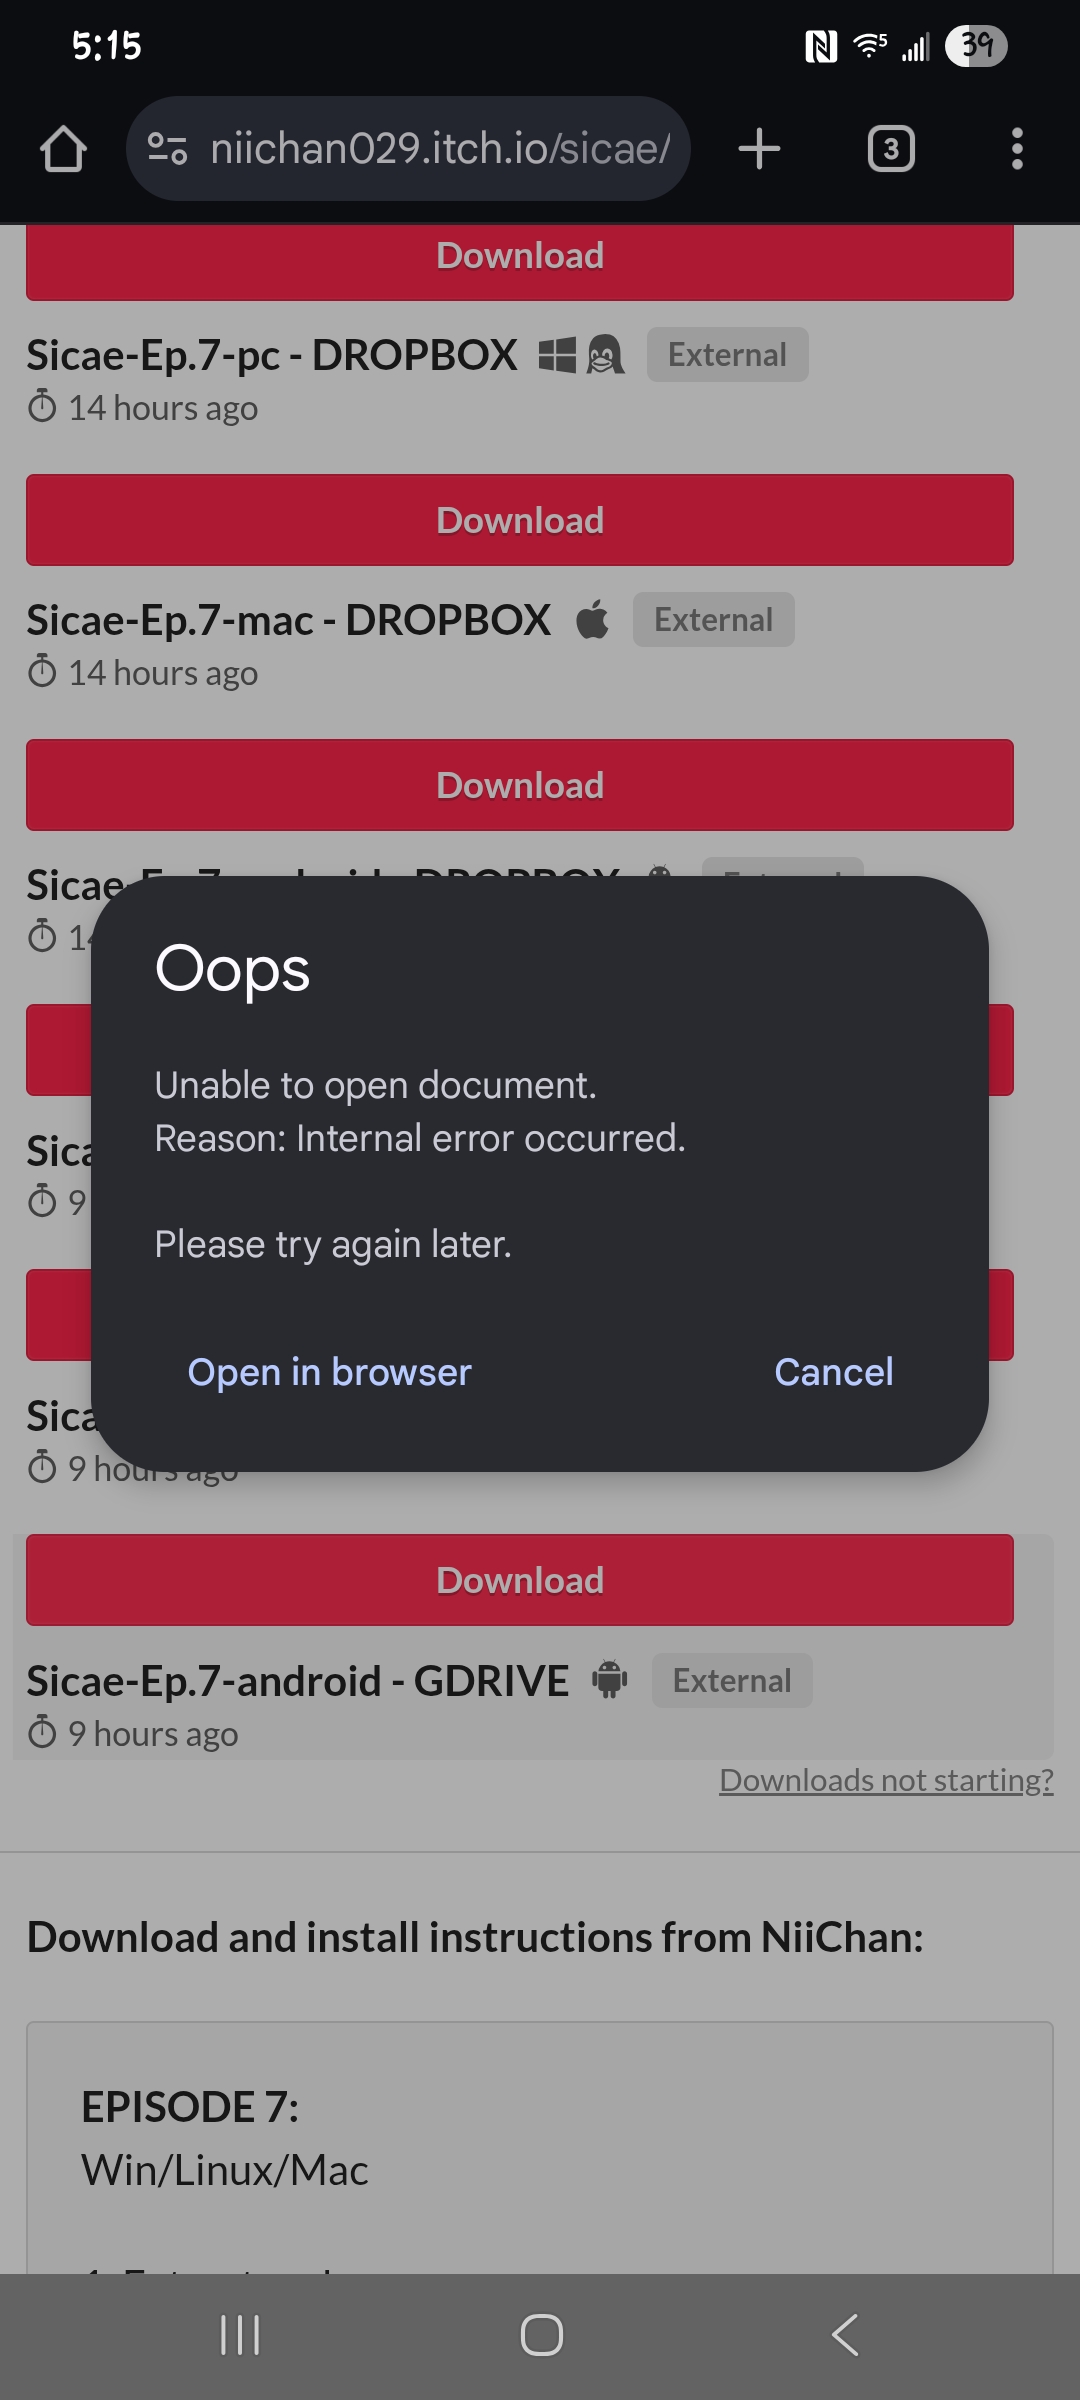Click the Downloads not starting? link
This screenshot has width=1080, height=2400.
pyautogui.click(x=886, y=1780)
